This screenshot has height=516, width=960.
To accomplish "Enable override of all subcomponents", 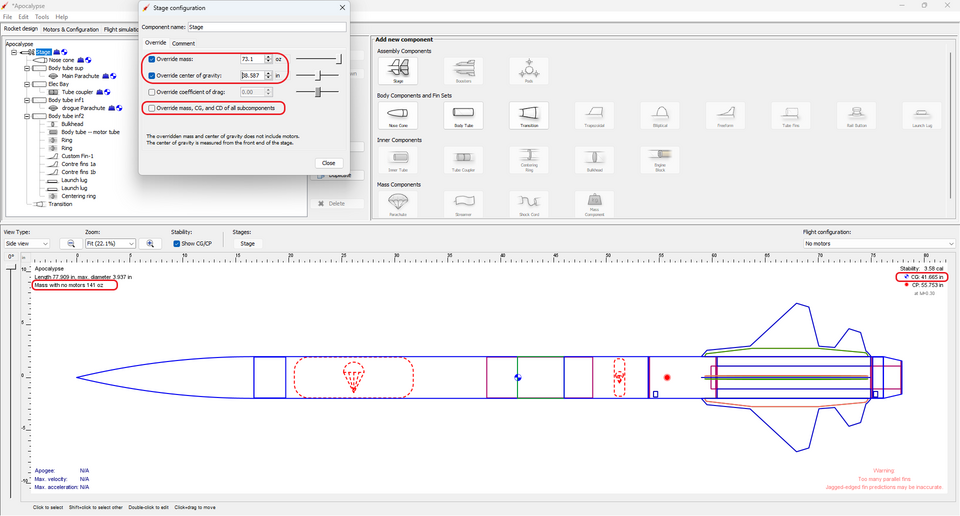I will pyautogui.click(x=152, y=108).
